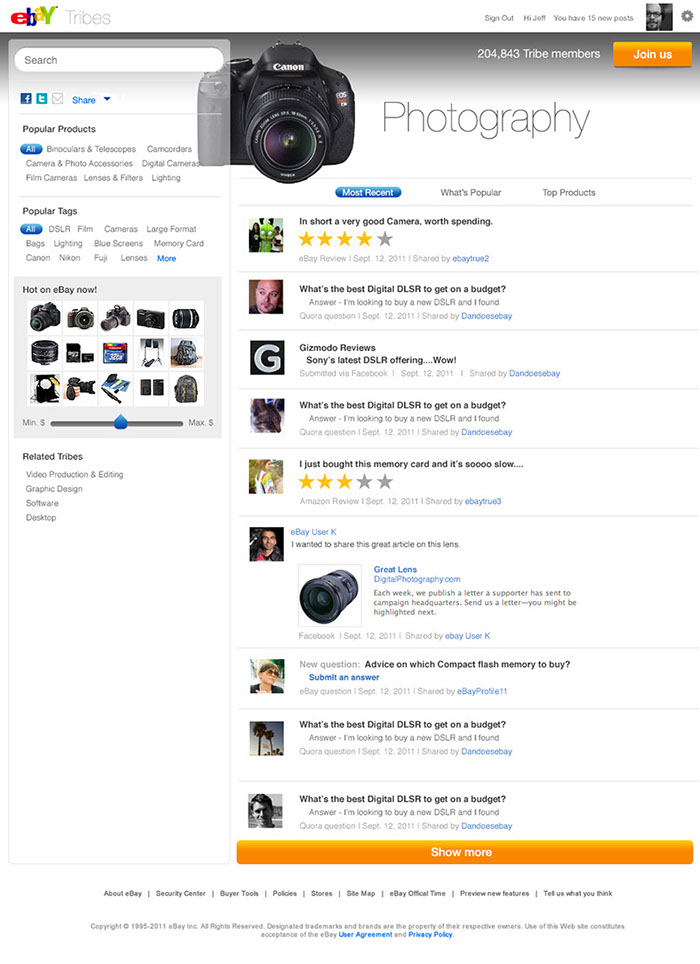Click the blue price range slider handle
The image size is (700, 964).
(x=121, y=421)
